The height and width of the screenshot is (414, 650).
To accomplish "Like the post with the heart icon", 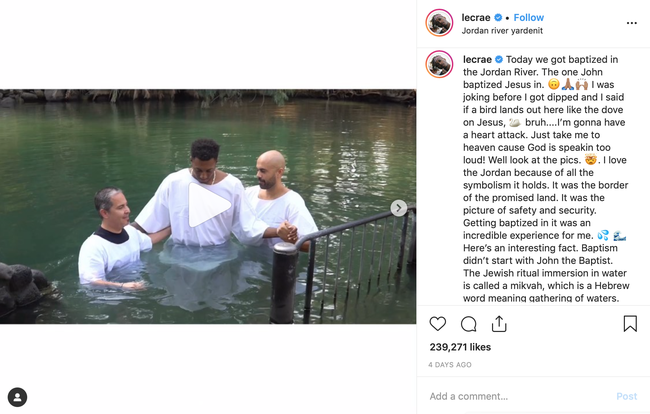I will [x=437, y=324].
